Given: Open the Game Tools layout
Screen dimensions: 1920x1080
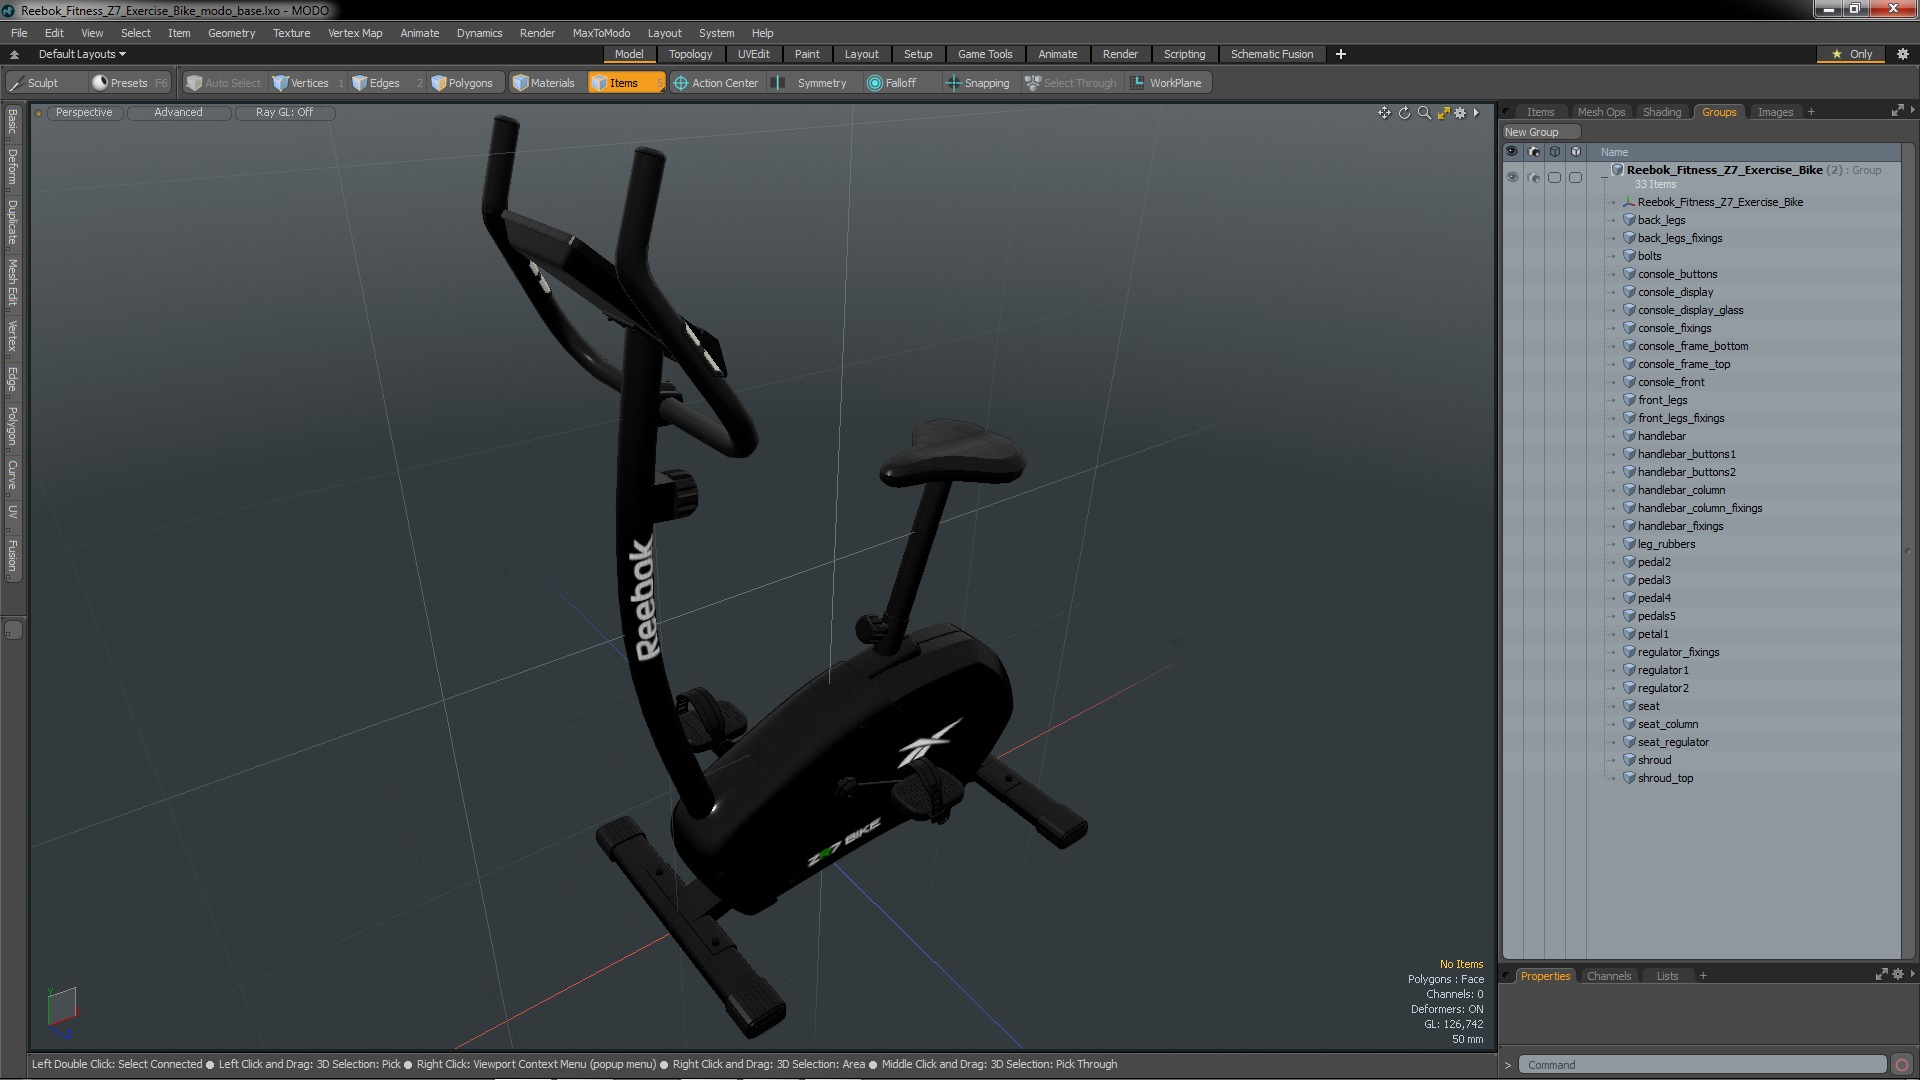Looking at the screenshot, I should pyautogui.click(x=984, y=54).
